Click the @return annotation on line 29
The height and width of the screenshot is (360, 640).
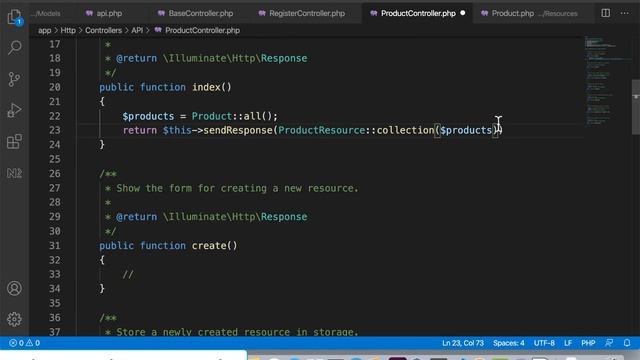136,217
